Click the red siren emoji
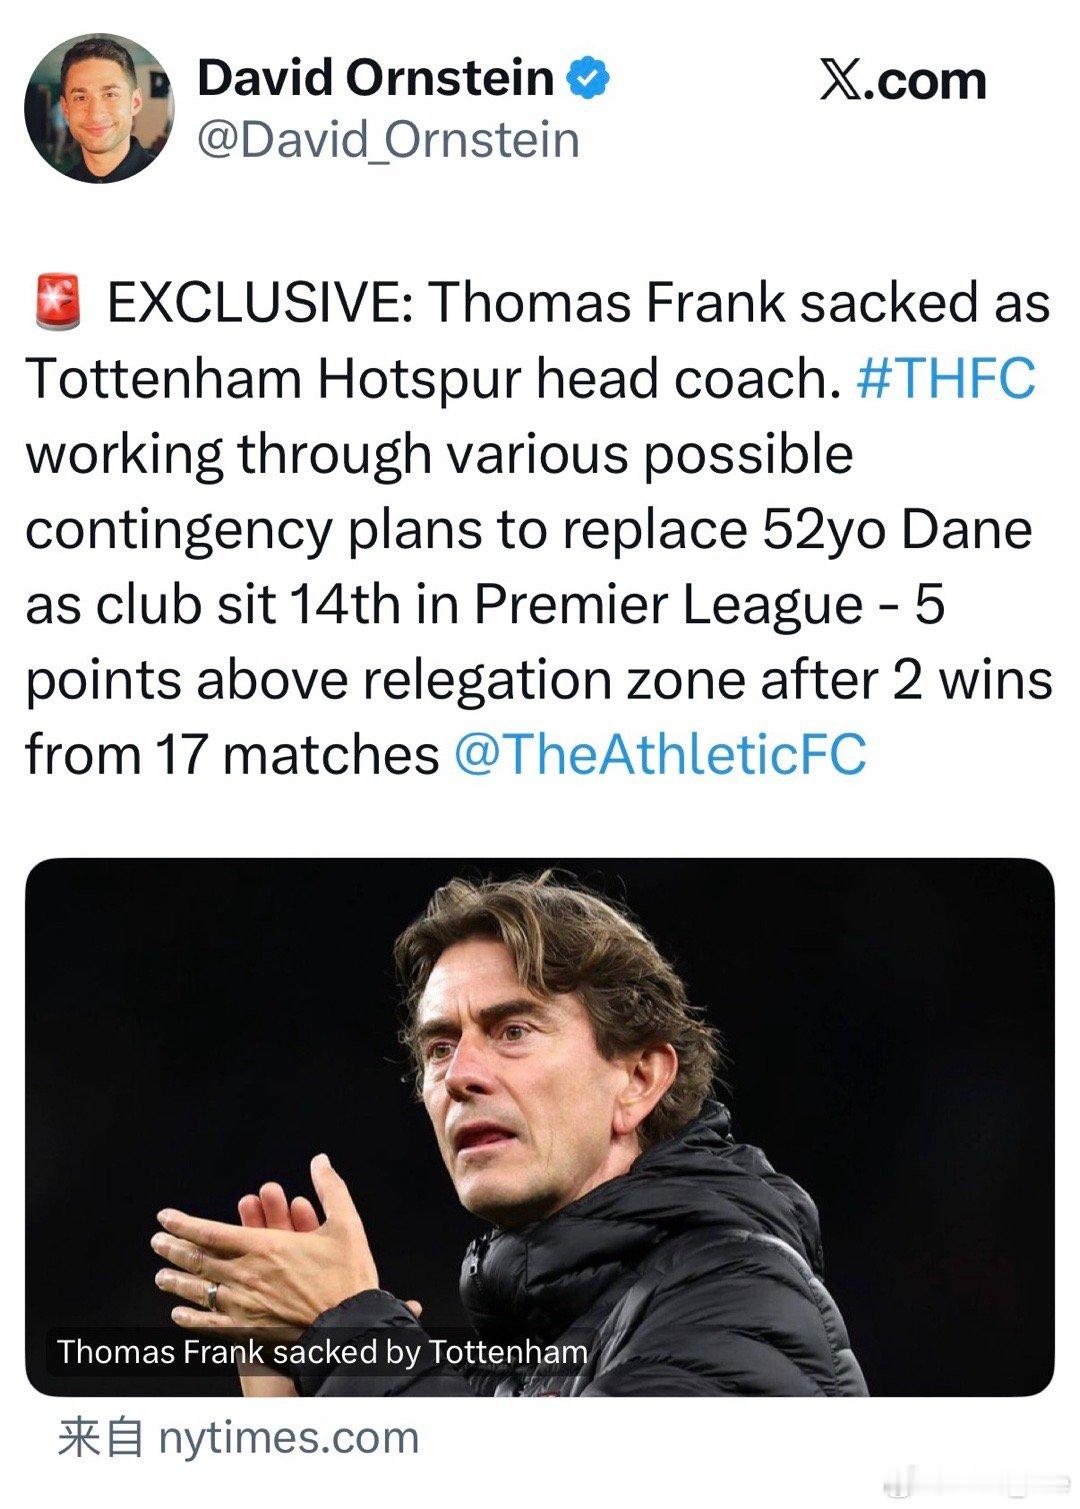The width and height of the screenshot is (1080, 1509). [58, 304]
